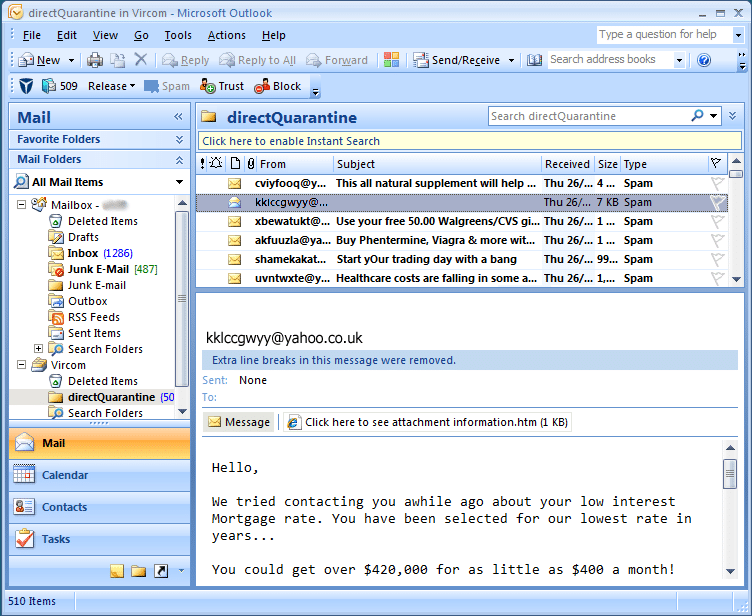This screenshot has width=752, height=616.
Task: Open the Tools menu
Action: [x=178, y=35]
